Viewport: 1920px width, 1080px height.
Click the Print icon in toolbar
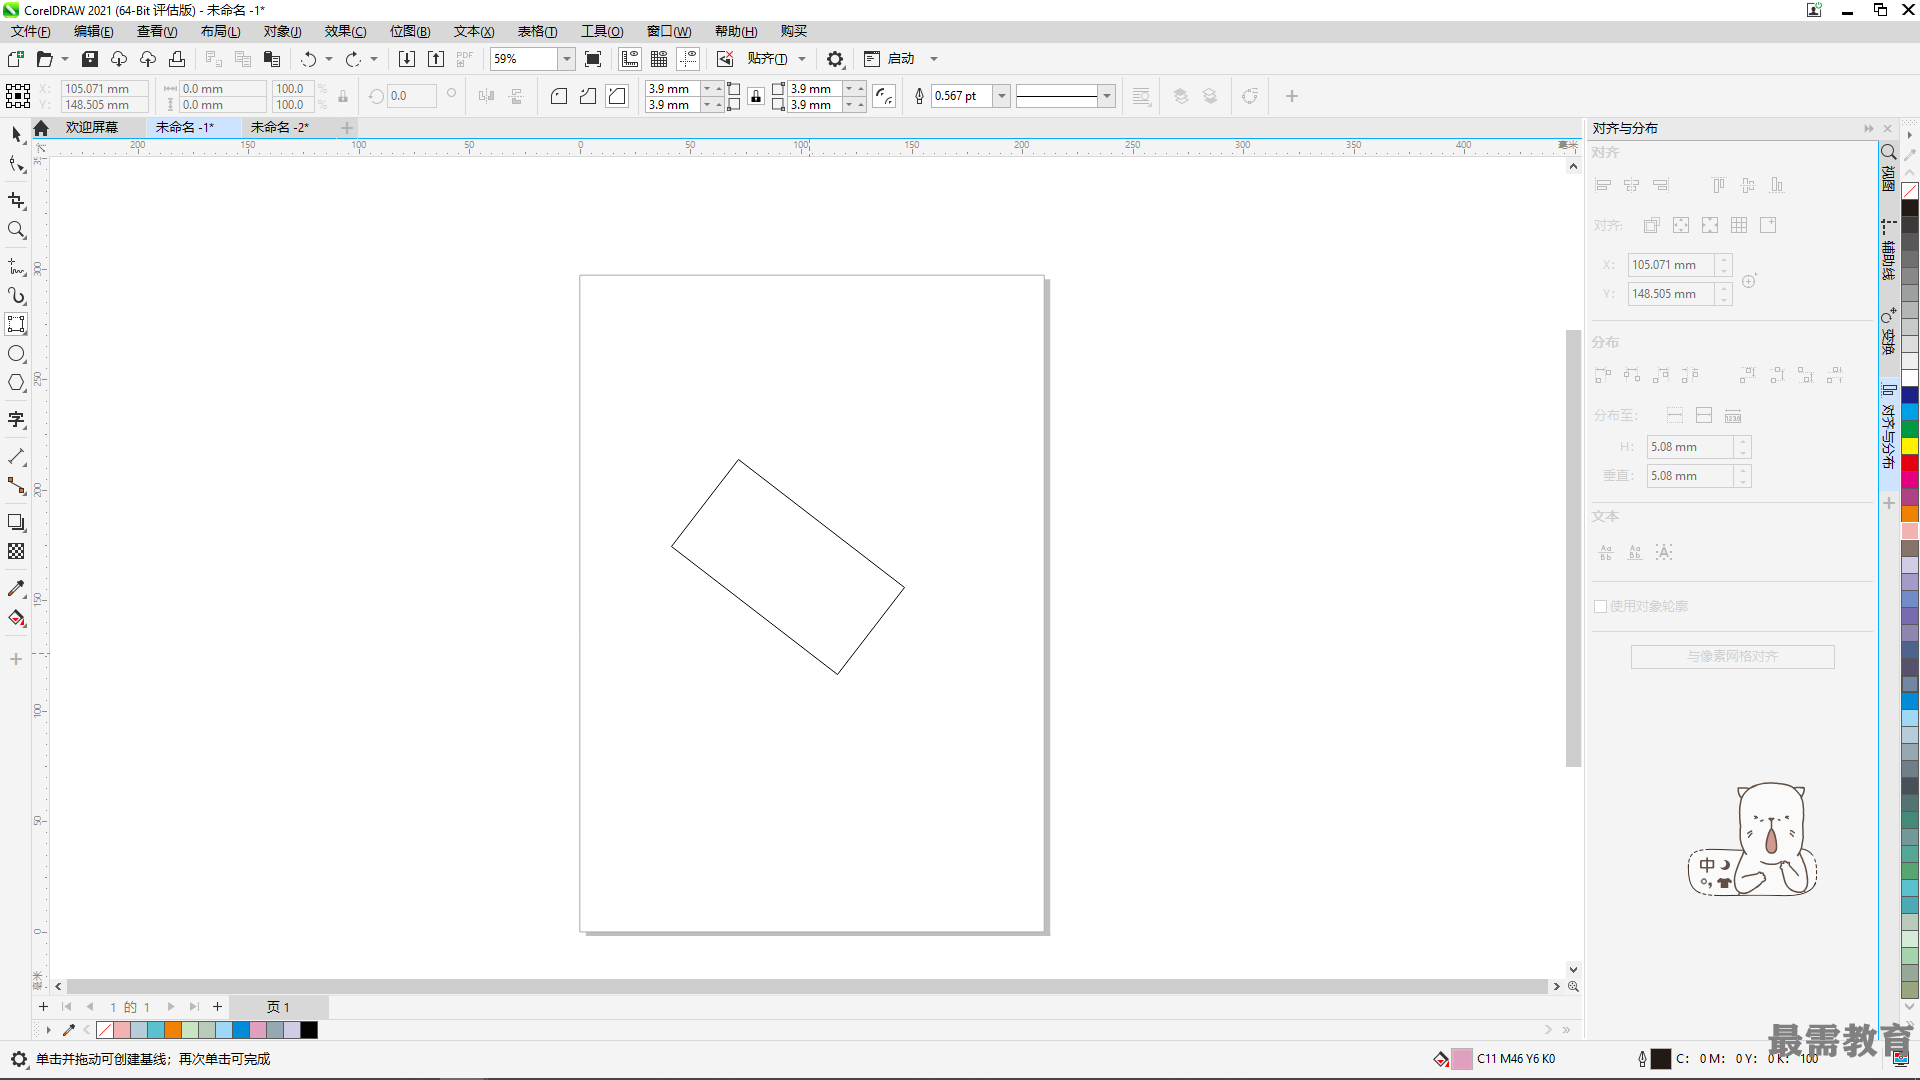tap(177, 59)
